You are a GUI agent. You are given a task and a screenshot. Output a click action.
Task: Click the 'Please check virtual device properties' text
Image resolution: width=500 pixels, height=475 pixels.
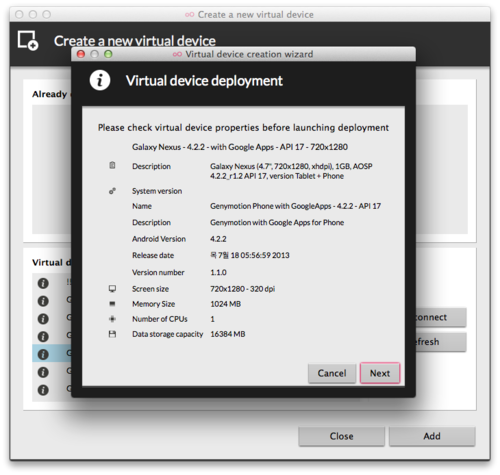(x=243, y=128)
